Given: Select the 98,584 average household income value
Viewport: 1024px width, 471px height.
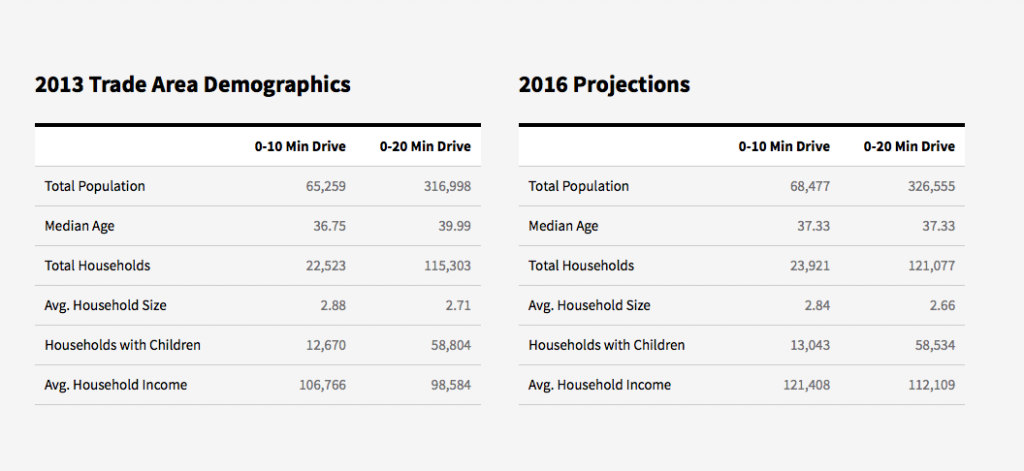Looking at the screenshot, I should (451, 385).
